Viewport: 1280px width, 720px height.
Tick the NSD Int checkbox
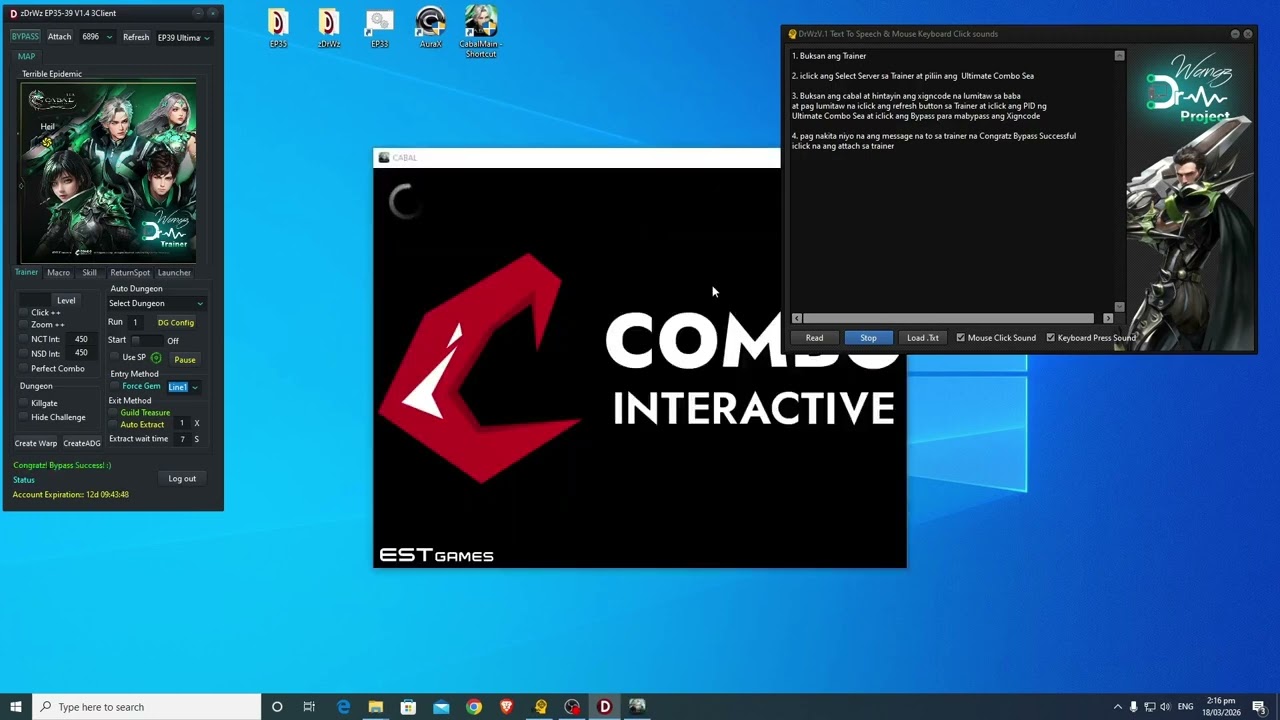[x=24, y=353]
